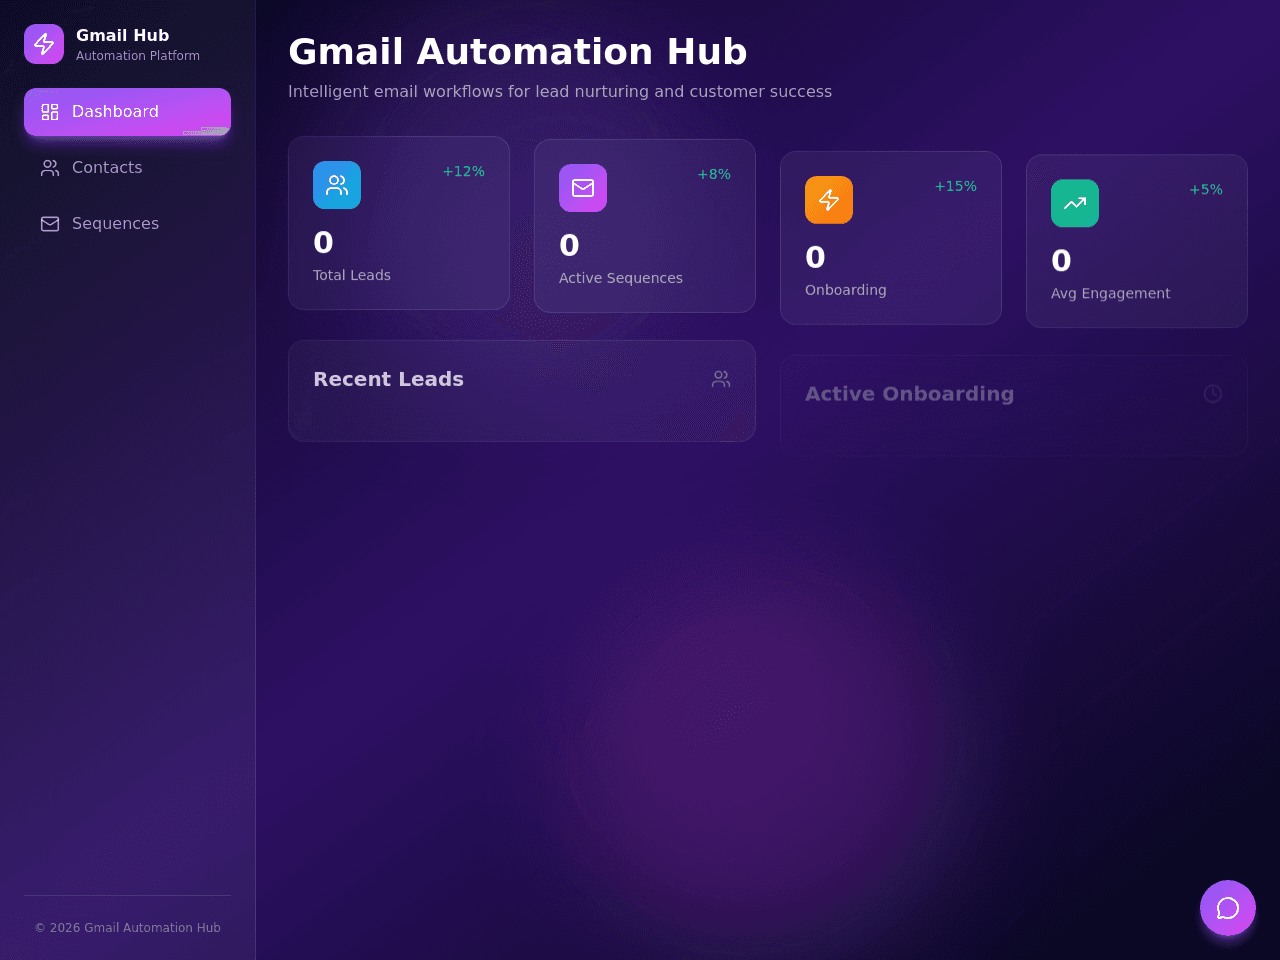Open the Dashboard menu item
Screen dimensions: 1280x960
tap(127, 112)
